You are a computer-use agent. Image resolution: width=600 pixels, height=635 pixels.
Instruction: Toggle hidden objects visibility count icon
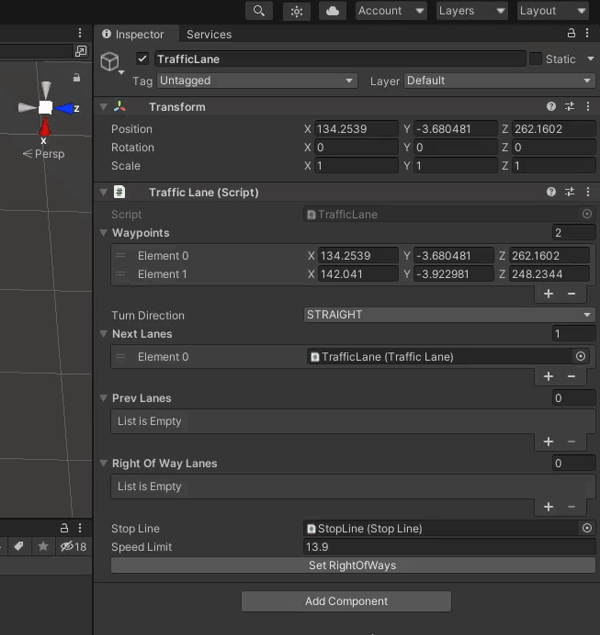tap(73, 546)
